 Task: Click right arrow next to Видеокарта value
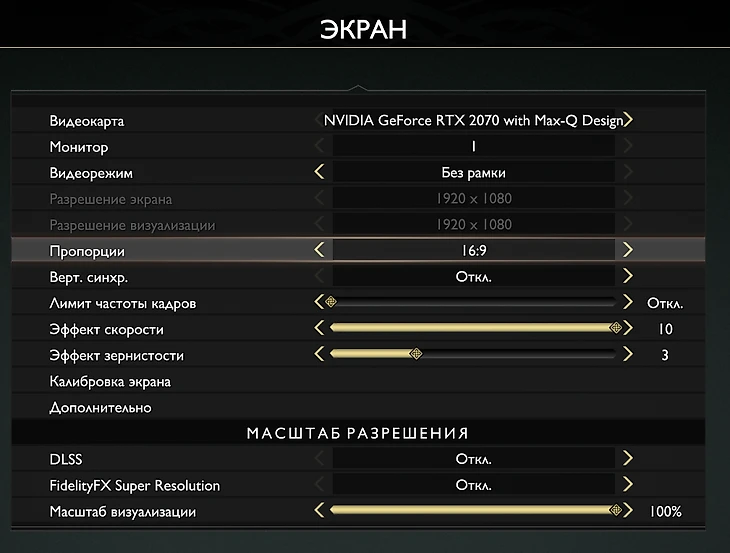pyautogui.click(x=628, y=120)
